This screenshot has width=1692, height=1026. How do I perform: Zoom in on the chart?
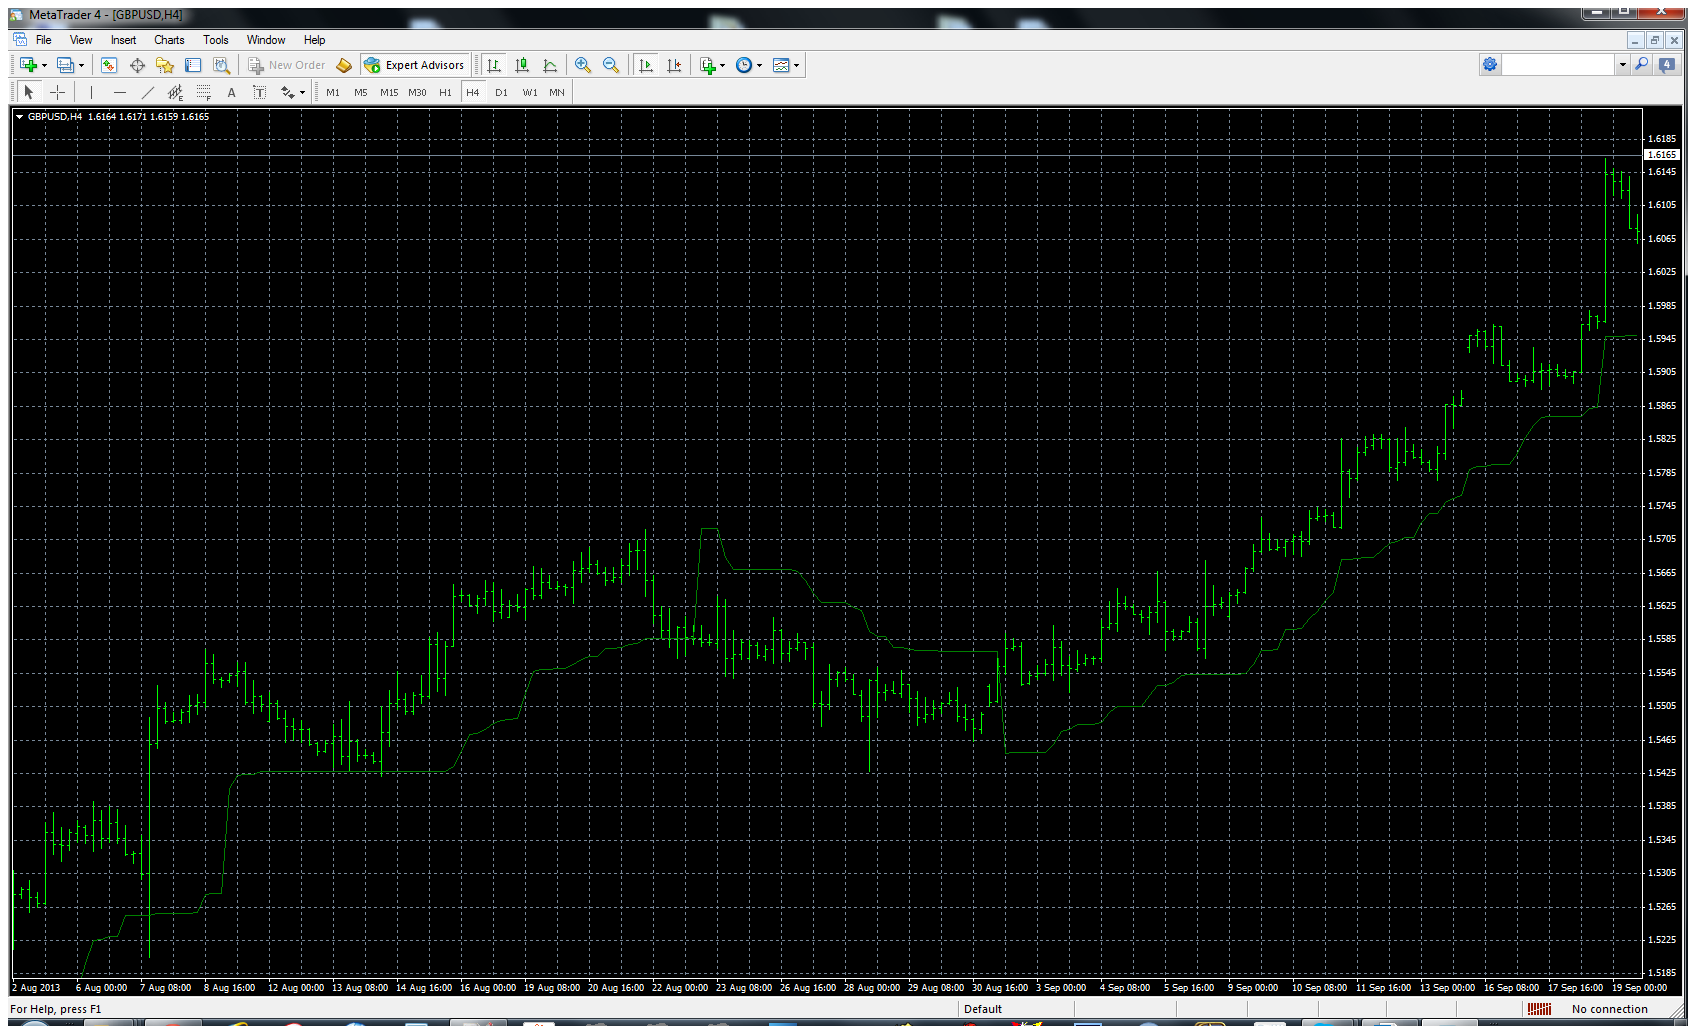583,65
